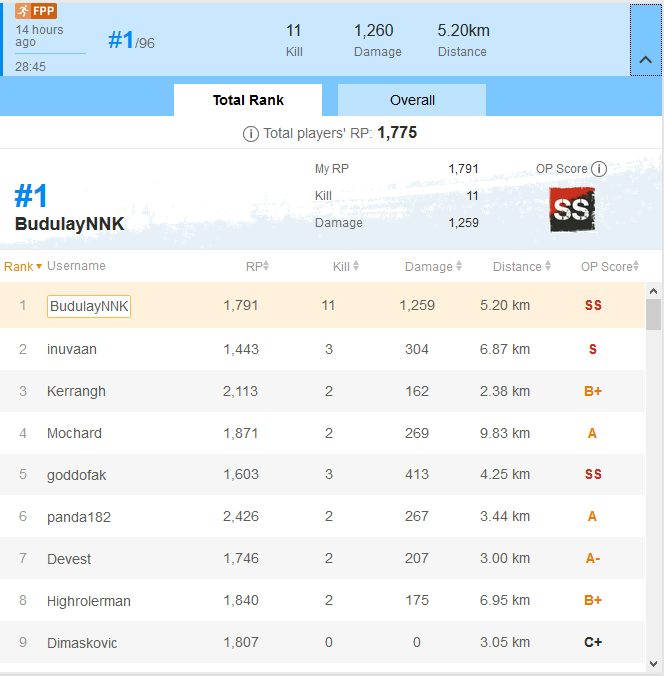Viewport: 664px width, 676px height.
Task: Open panda182's player profile
Action: 79,517
